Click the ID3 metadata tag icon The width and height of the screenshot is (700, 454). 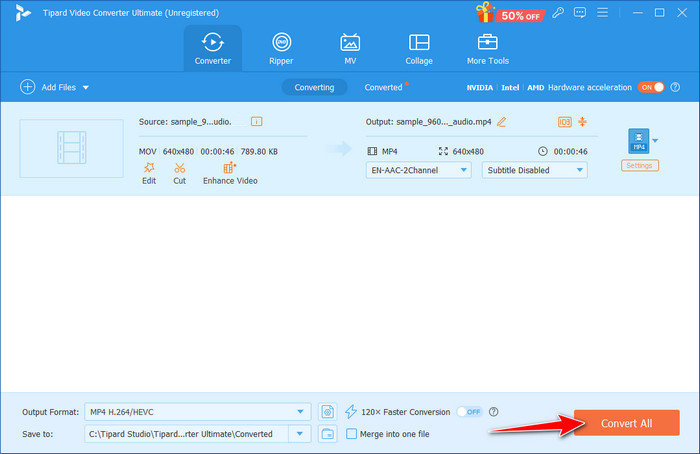(x=564, y=122)
